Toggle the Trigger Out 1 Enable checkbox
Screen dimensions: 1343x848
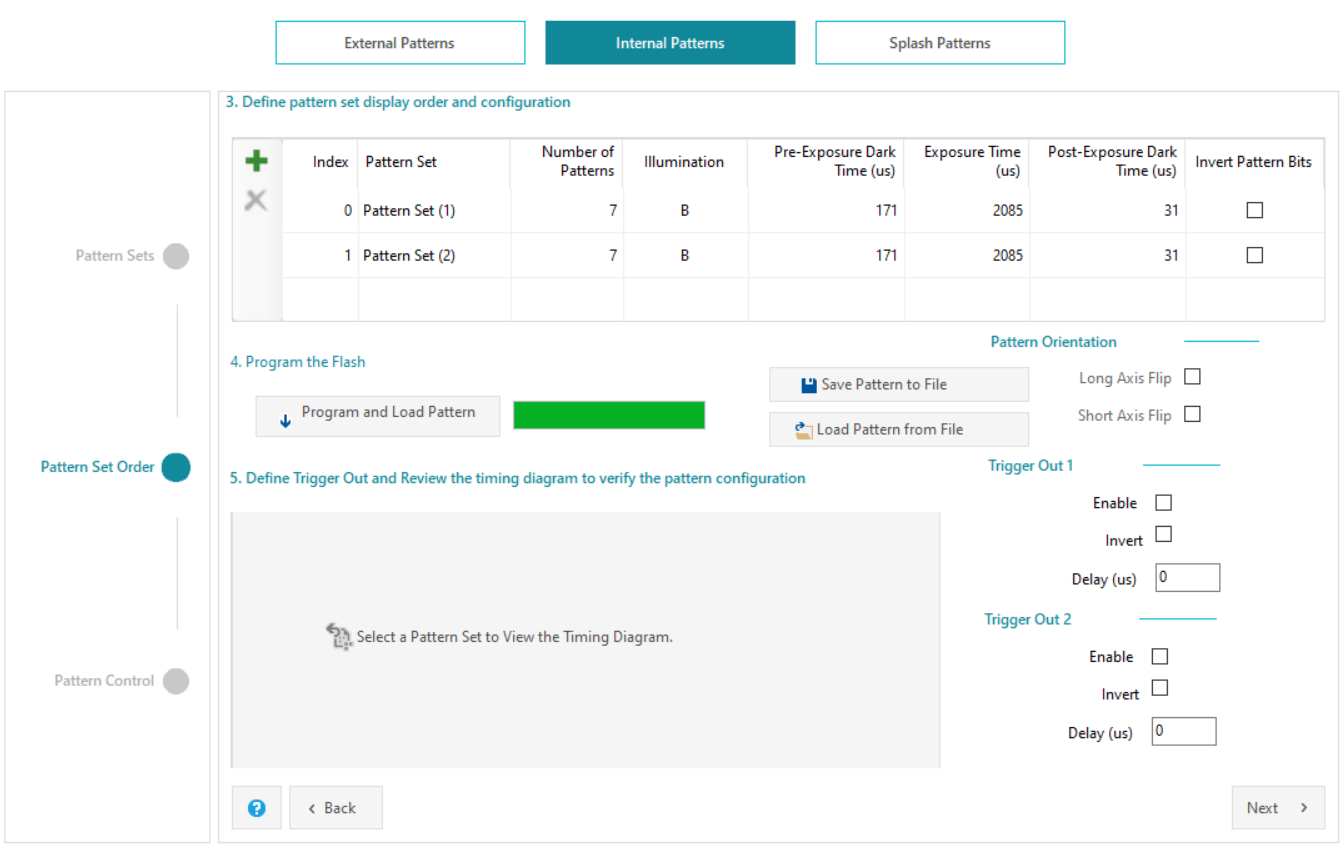click(x=1163, y=503)
